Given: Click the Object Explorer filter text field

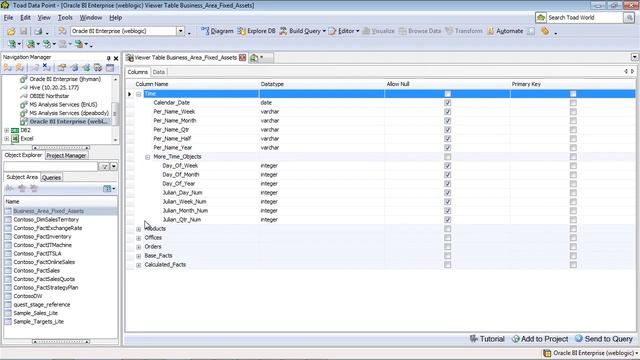Looking at the screenshot, I should point(51,167).
